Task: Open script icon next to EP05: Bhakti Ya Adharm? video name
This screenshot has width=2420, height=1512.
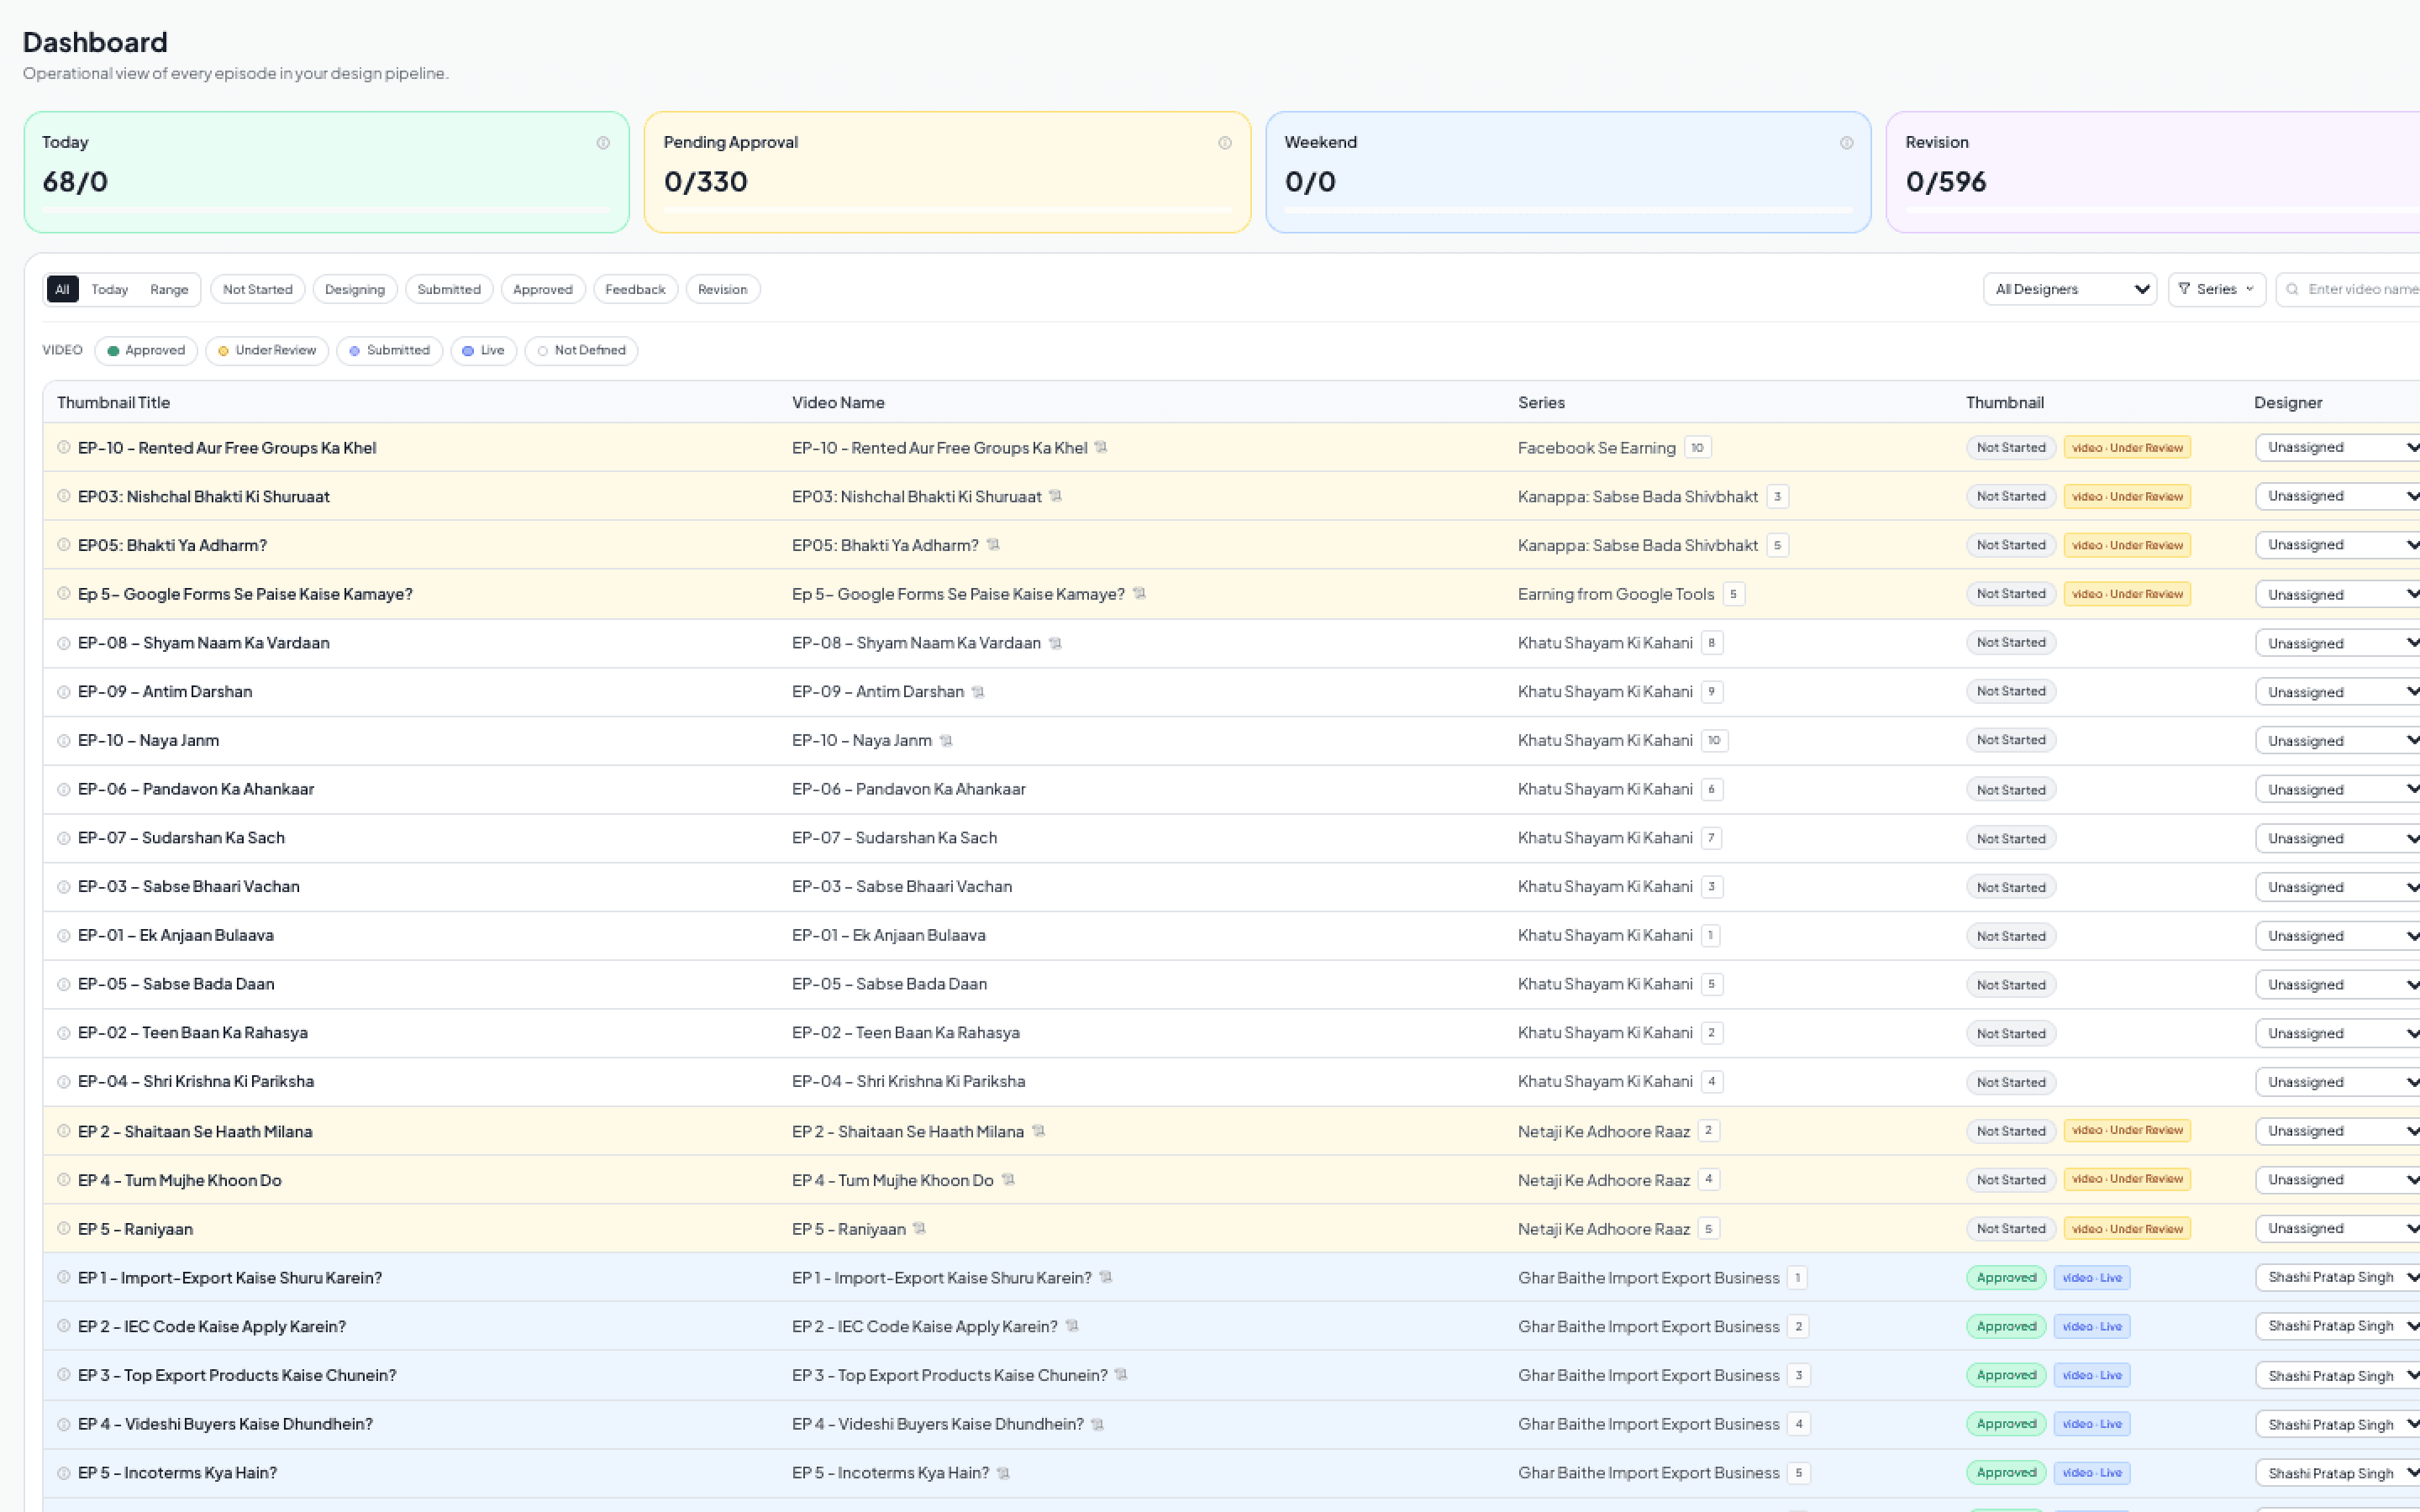Action: click(x=993, y=545)
